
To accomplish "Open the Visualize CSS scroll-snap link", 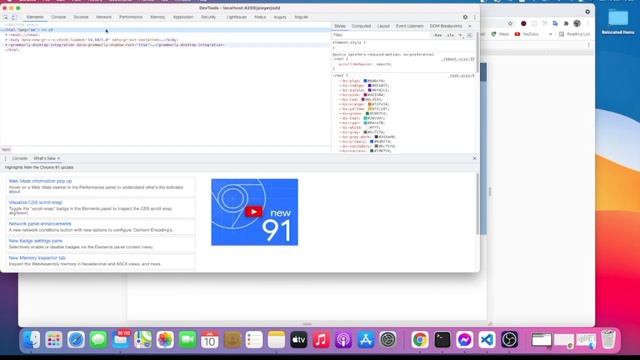I will pos(36,202).
